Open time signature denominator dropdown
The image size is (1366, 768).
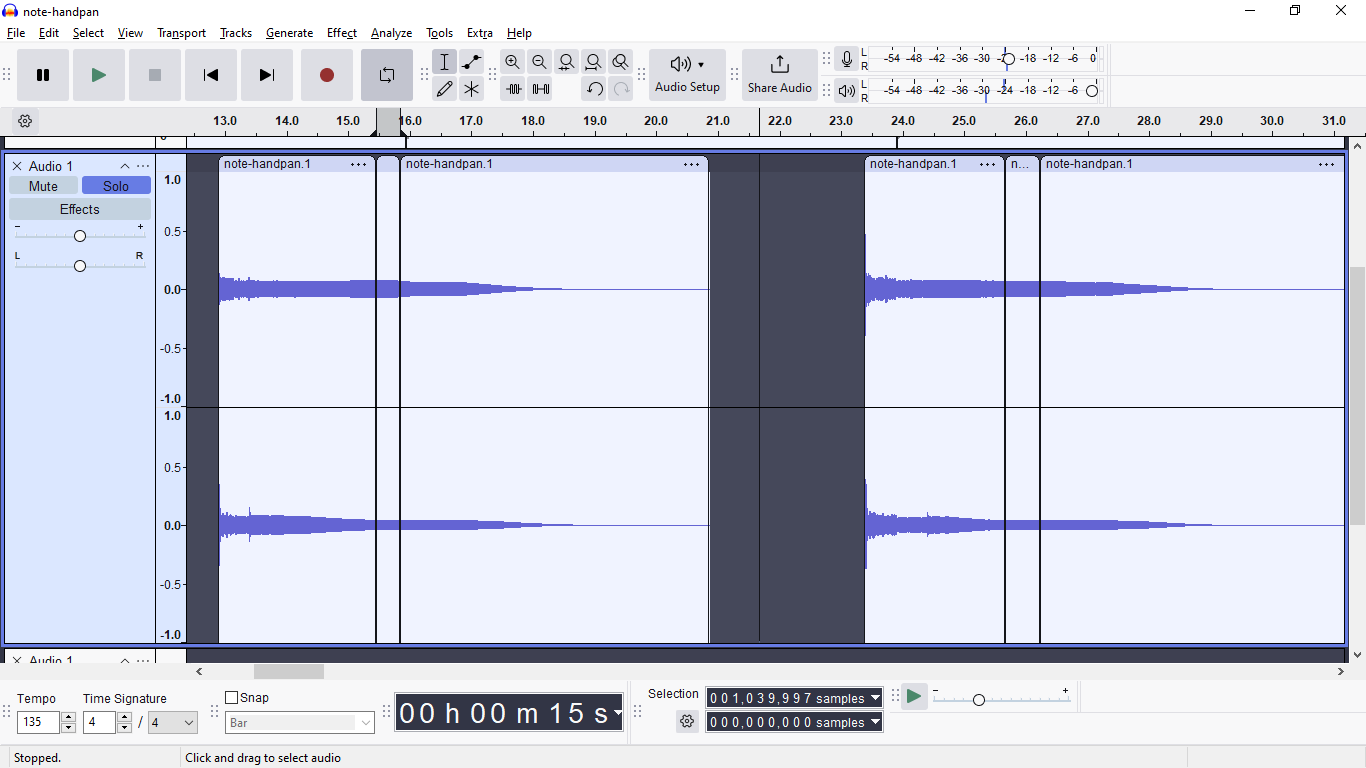pos(173,722)
